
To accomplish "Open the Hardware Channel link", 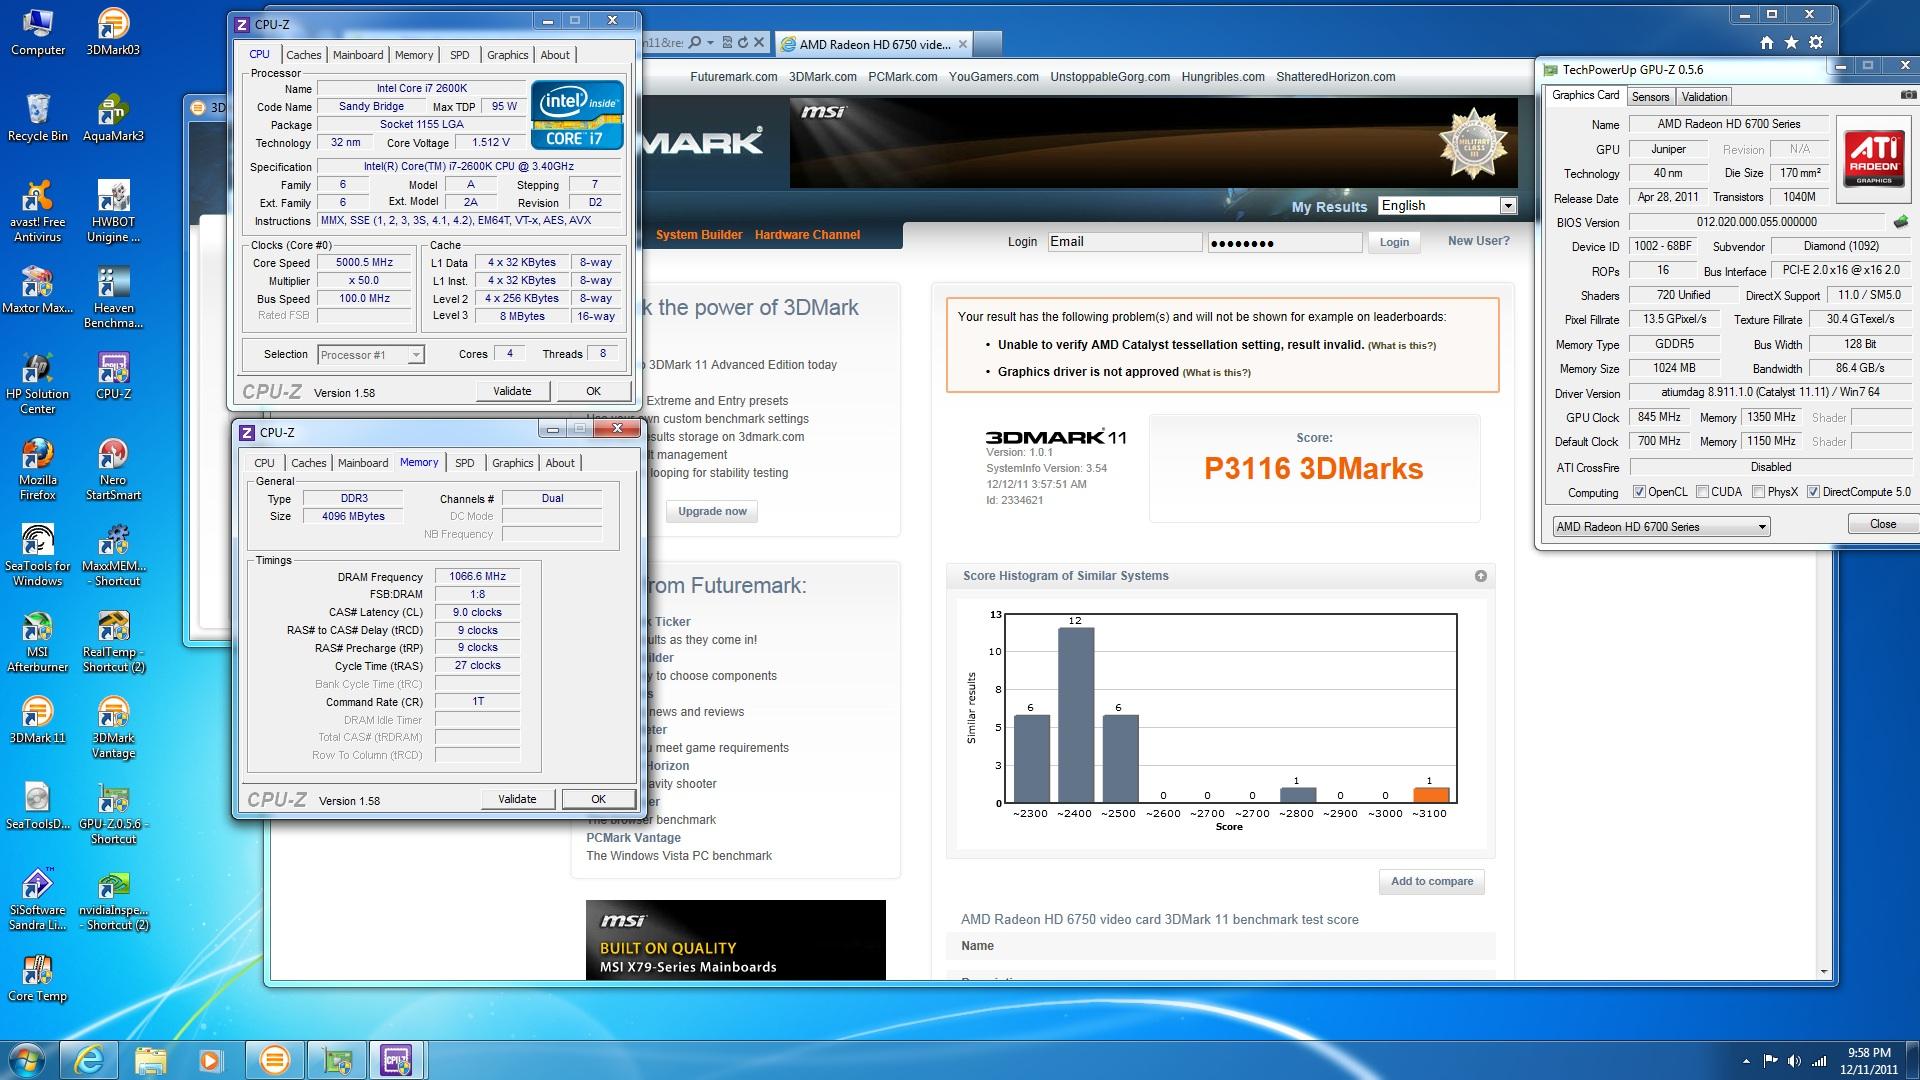I will coord(807,235).
